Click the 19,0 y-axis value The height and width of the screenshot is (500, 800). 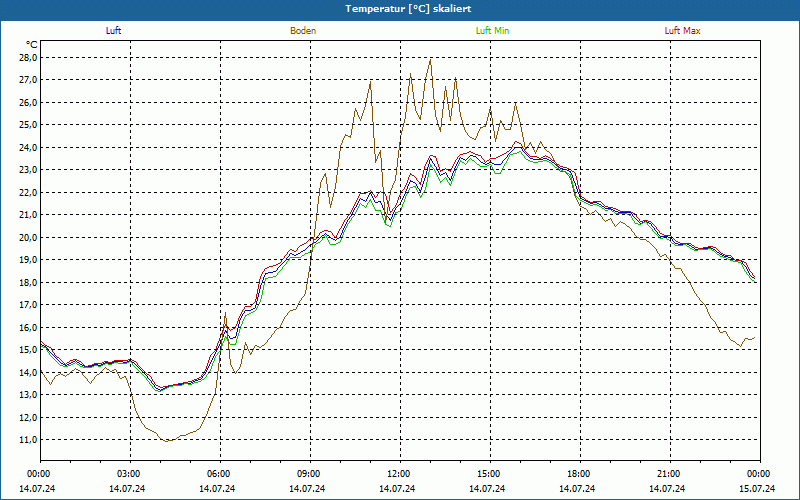pyautogui.click(x=29, y=260)
